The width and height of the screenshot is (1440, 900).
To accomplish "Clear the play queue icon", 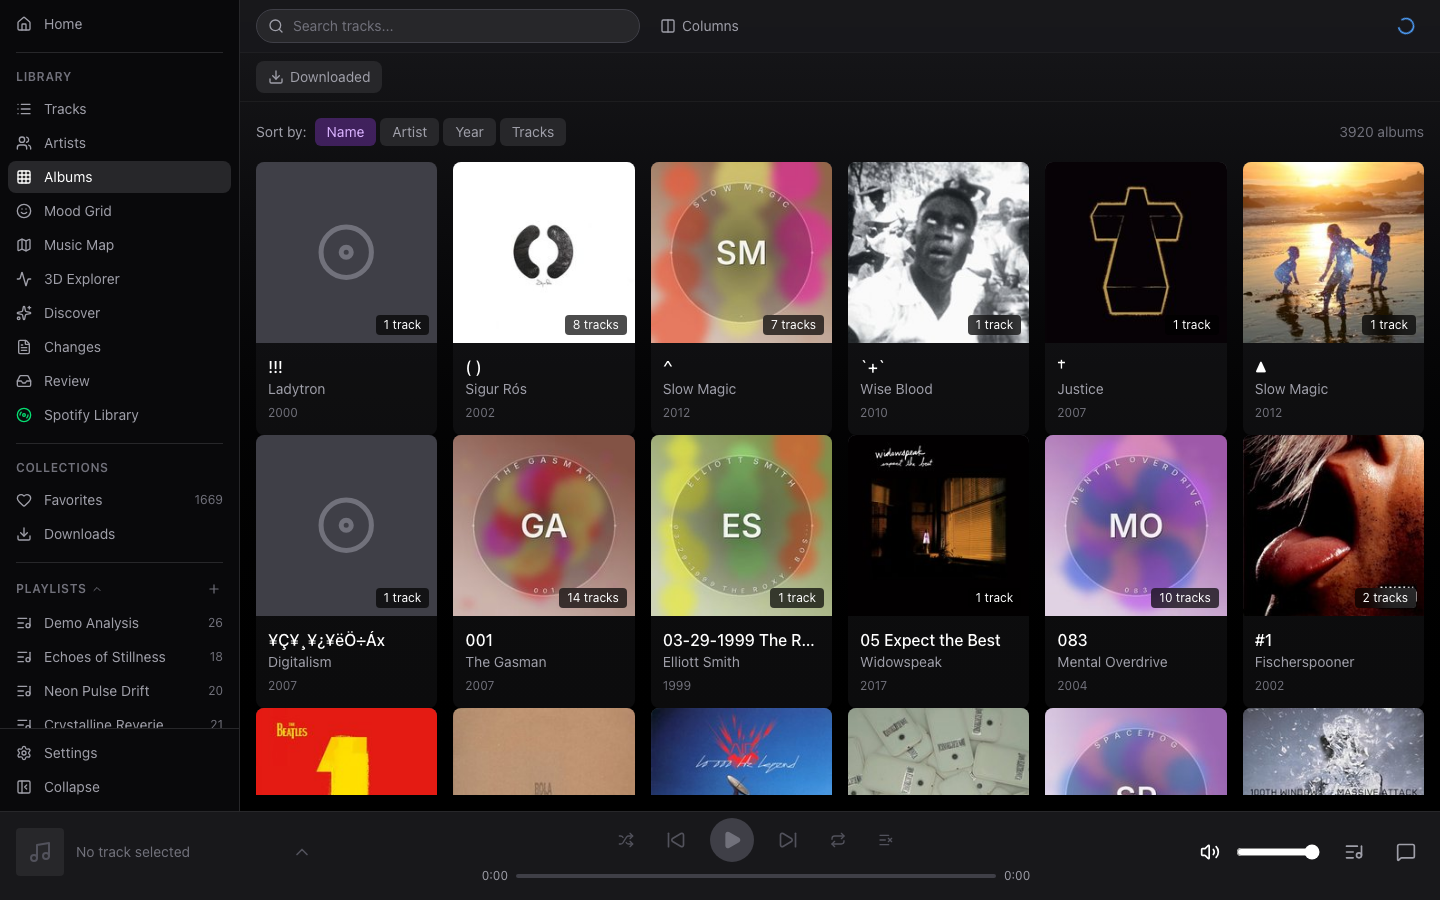I will click(886, 840).
